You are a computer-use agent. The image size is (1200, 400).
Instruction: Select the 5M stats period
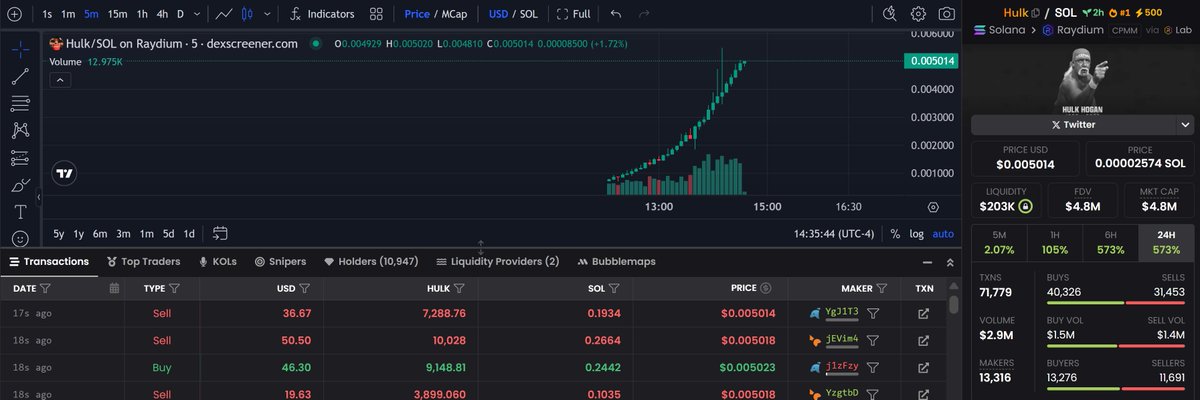coord(1000,243)
